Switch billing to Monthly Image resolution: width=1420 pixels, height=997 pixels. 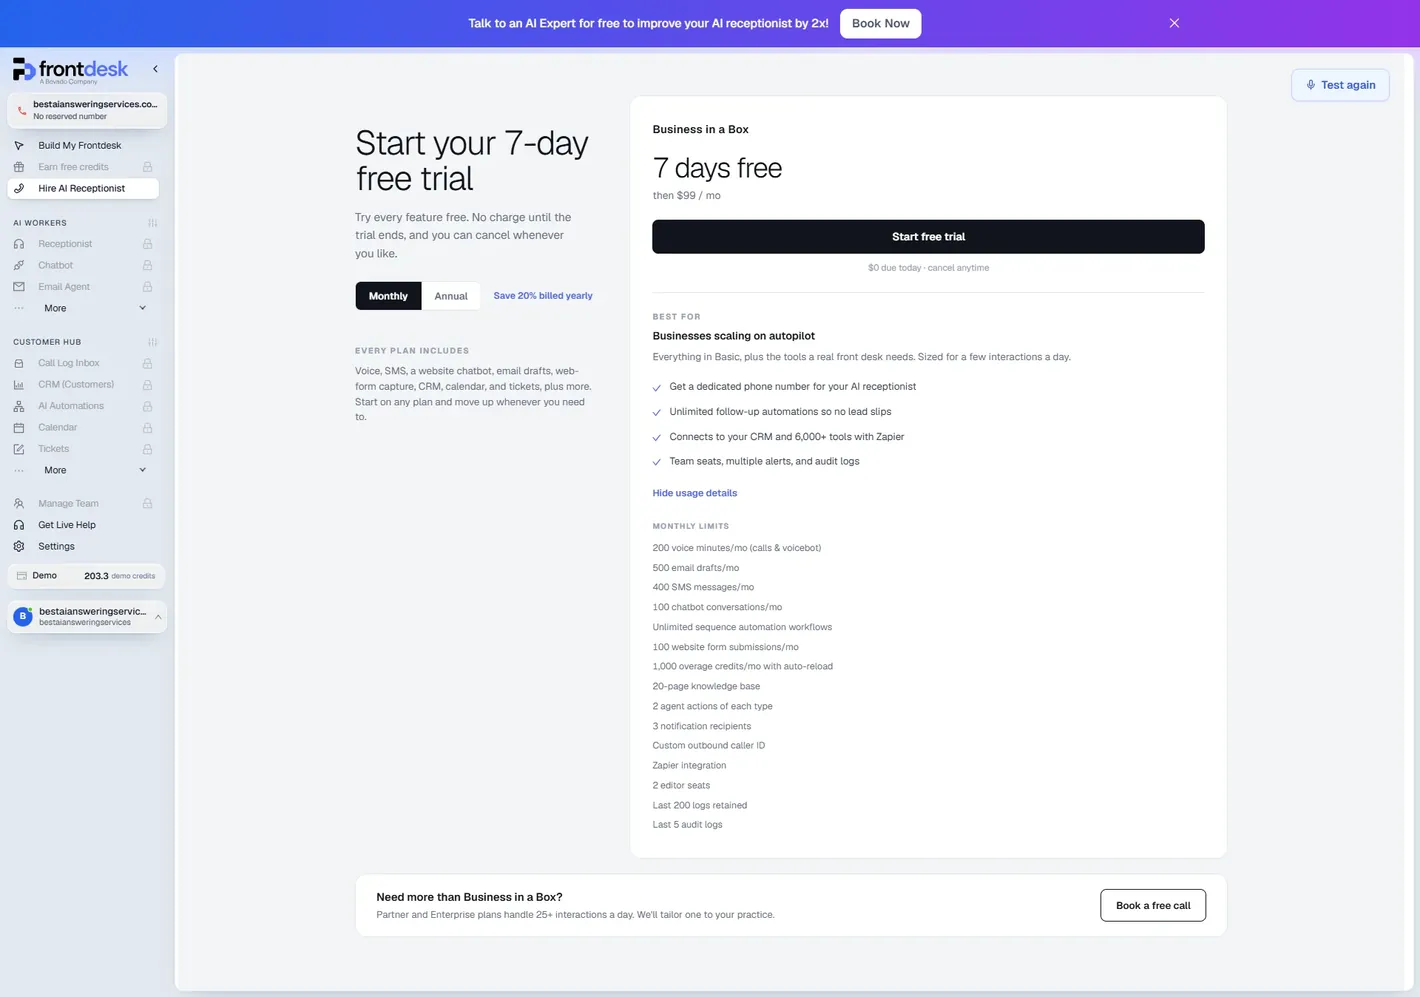point(388,296)
